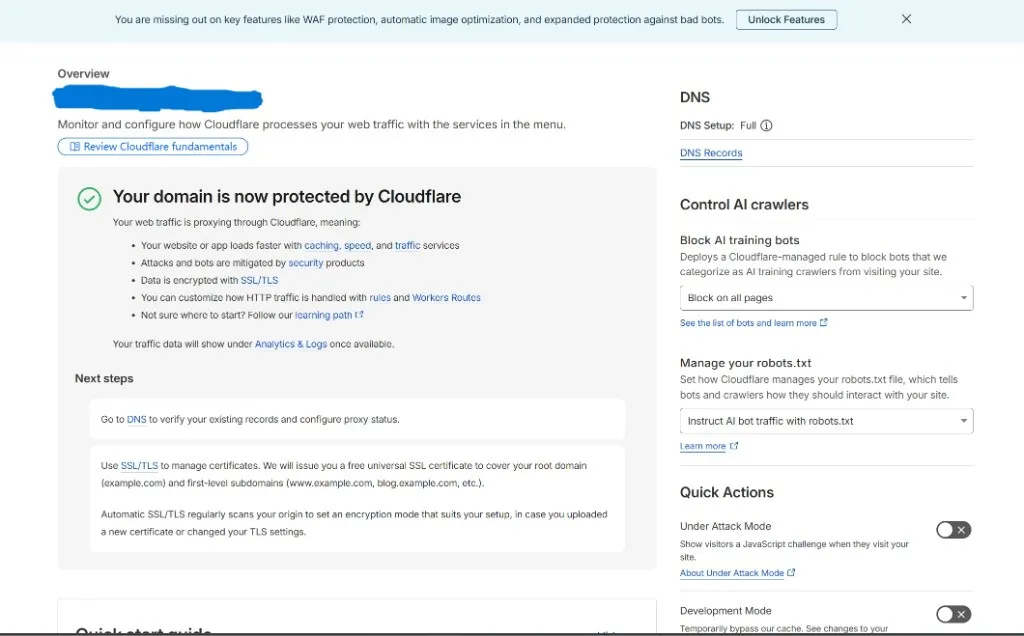Click the caching link in bullet list
Image resolution: width=1024 pixels, height=636 pixels.
pos(321,246)
